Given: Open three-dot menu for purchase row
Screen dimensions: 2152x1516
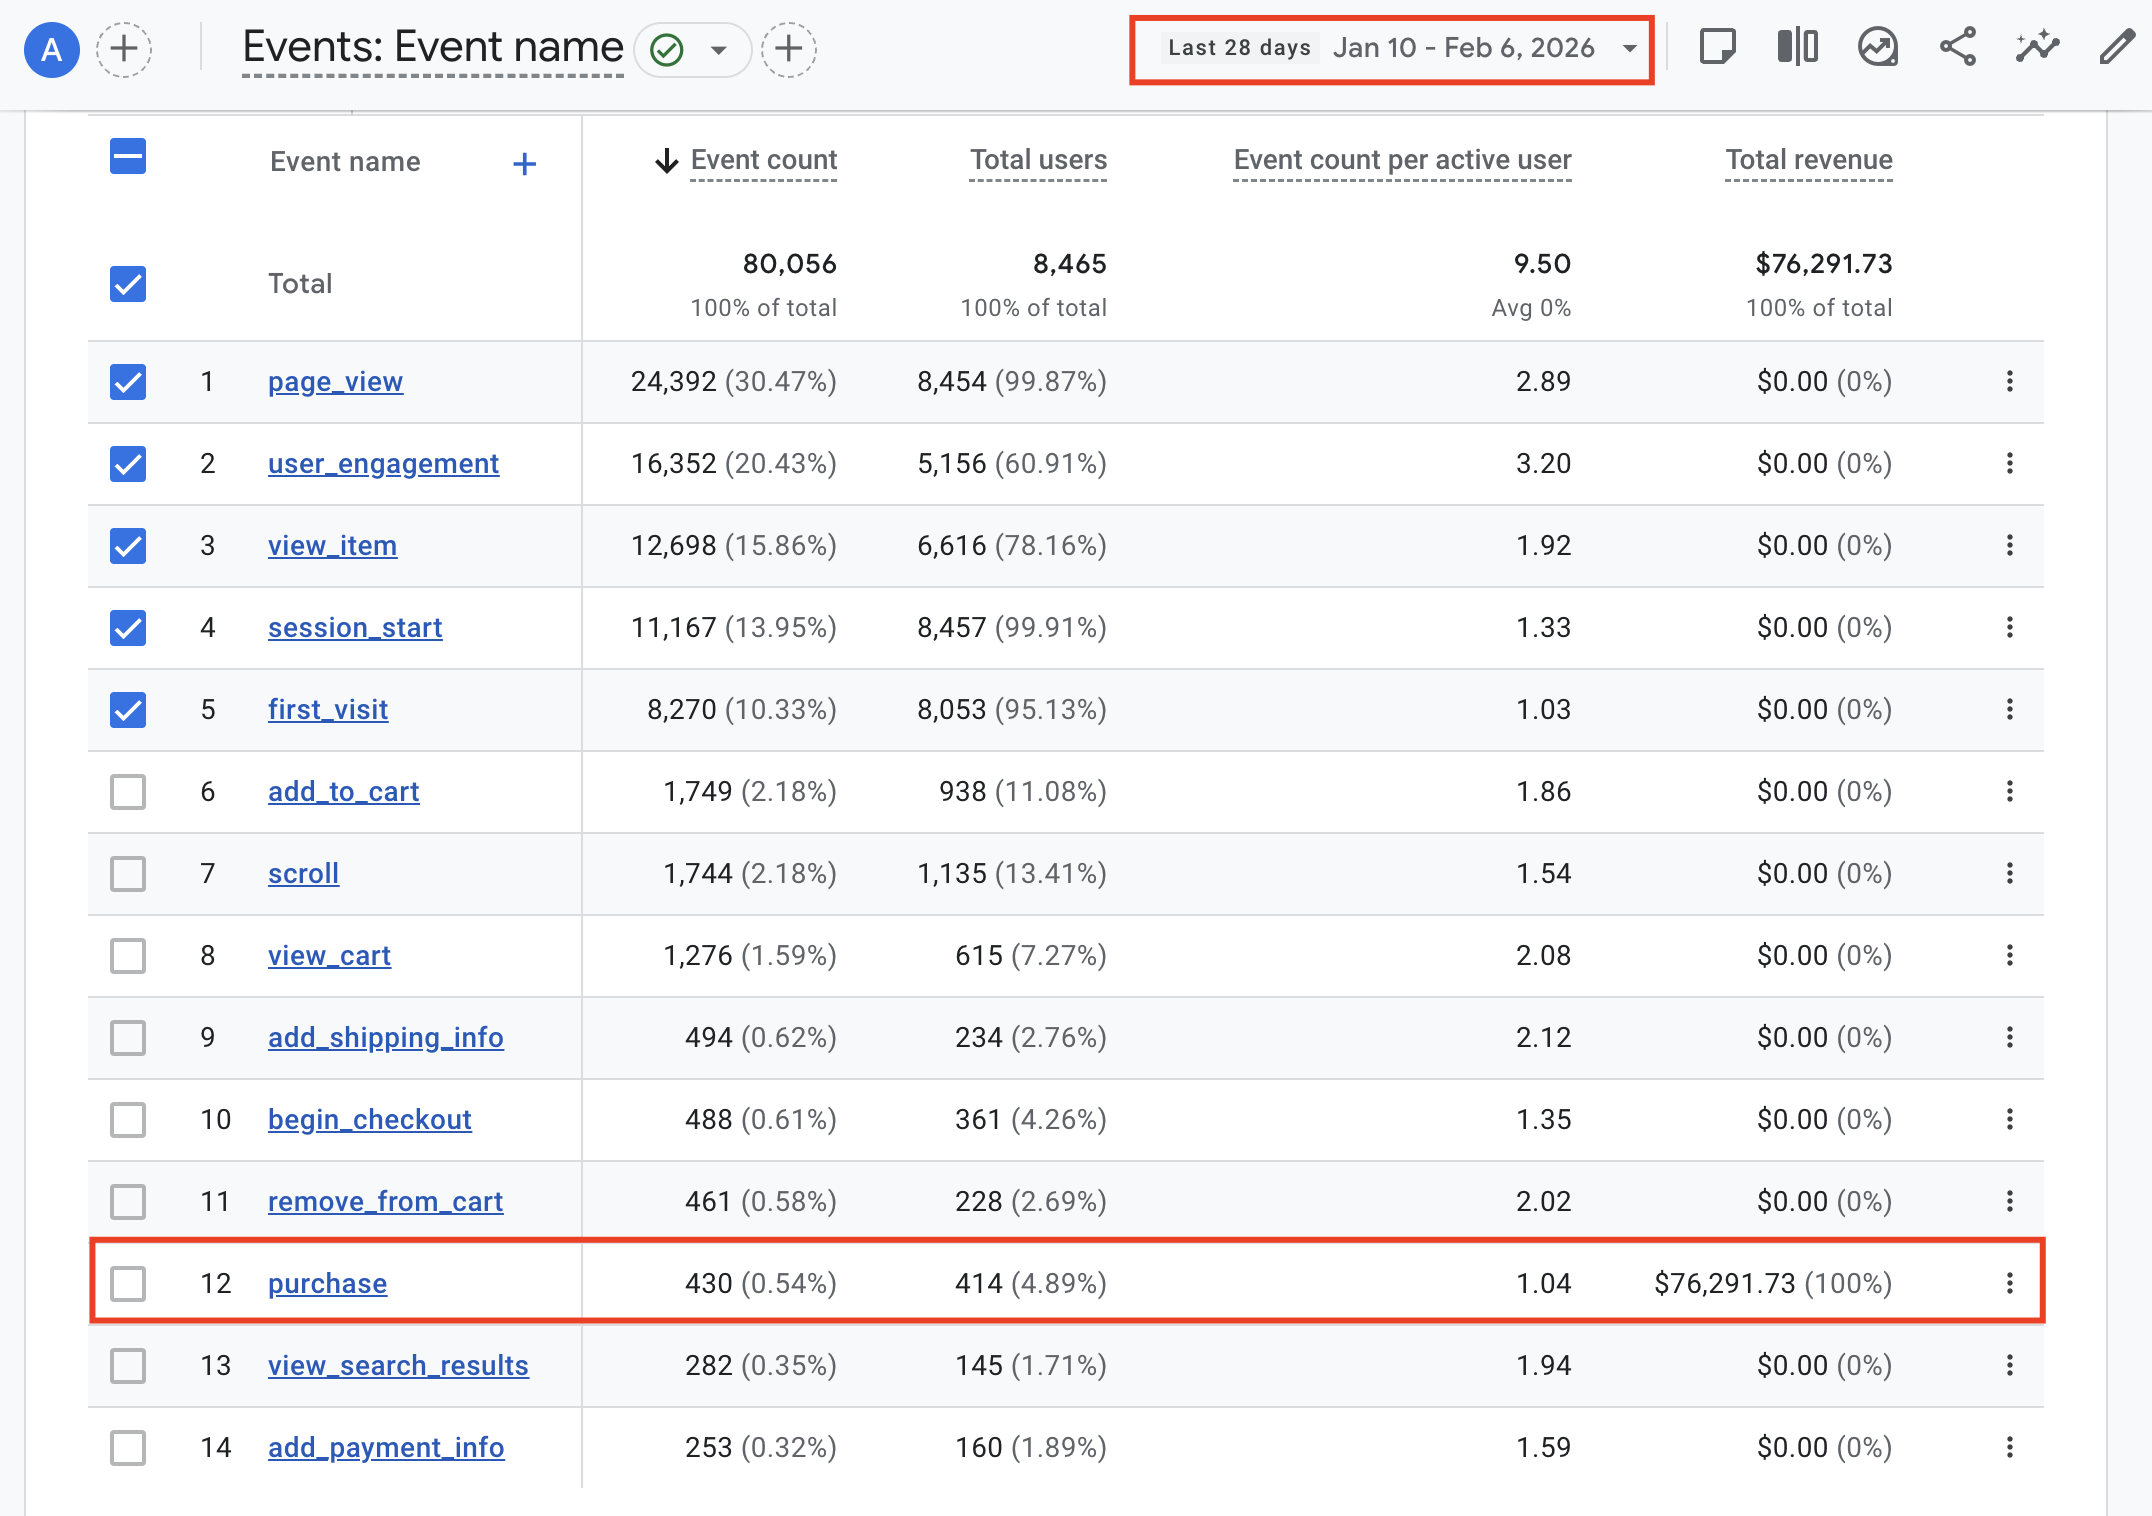Looking at the screenshot, I should tap(2009, 1283).
